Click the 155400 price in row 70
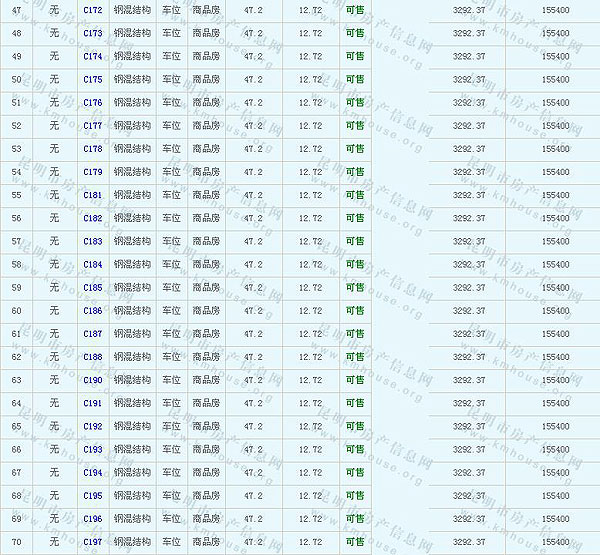 [x=555, y=542]
